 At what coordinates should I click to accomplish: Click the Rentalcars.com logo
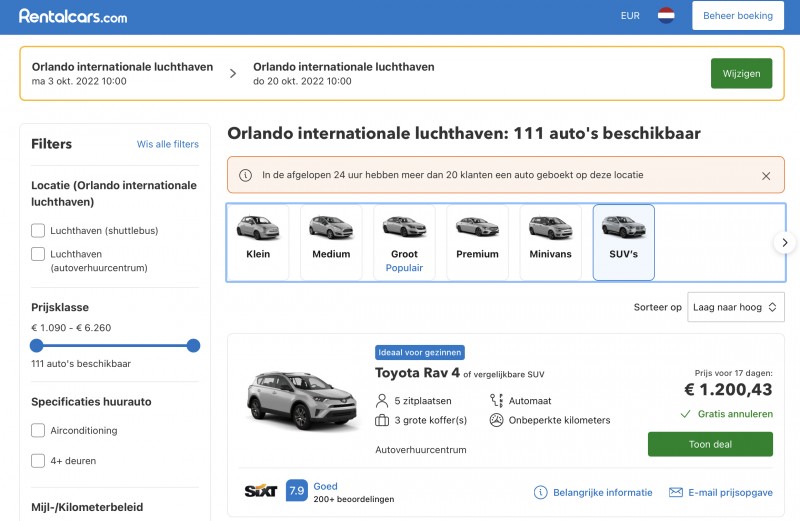point(73,16)
